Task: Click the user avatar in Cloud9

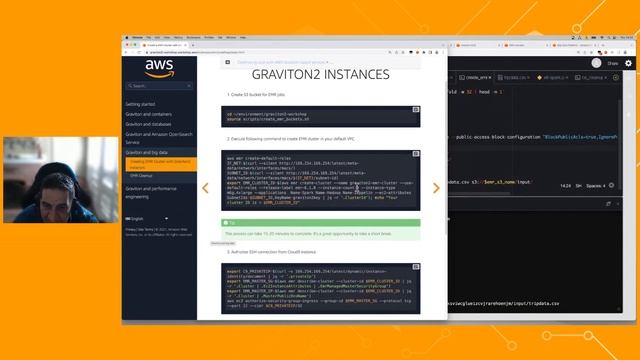Action: [596, 63]
